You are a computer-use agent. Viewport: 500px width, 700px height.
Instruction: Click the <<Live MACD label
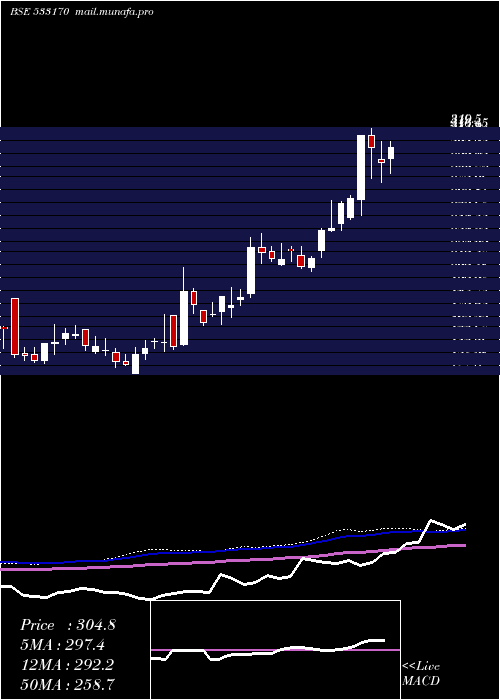(421, 673)
